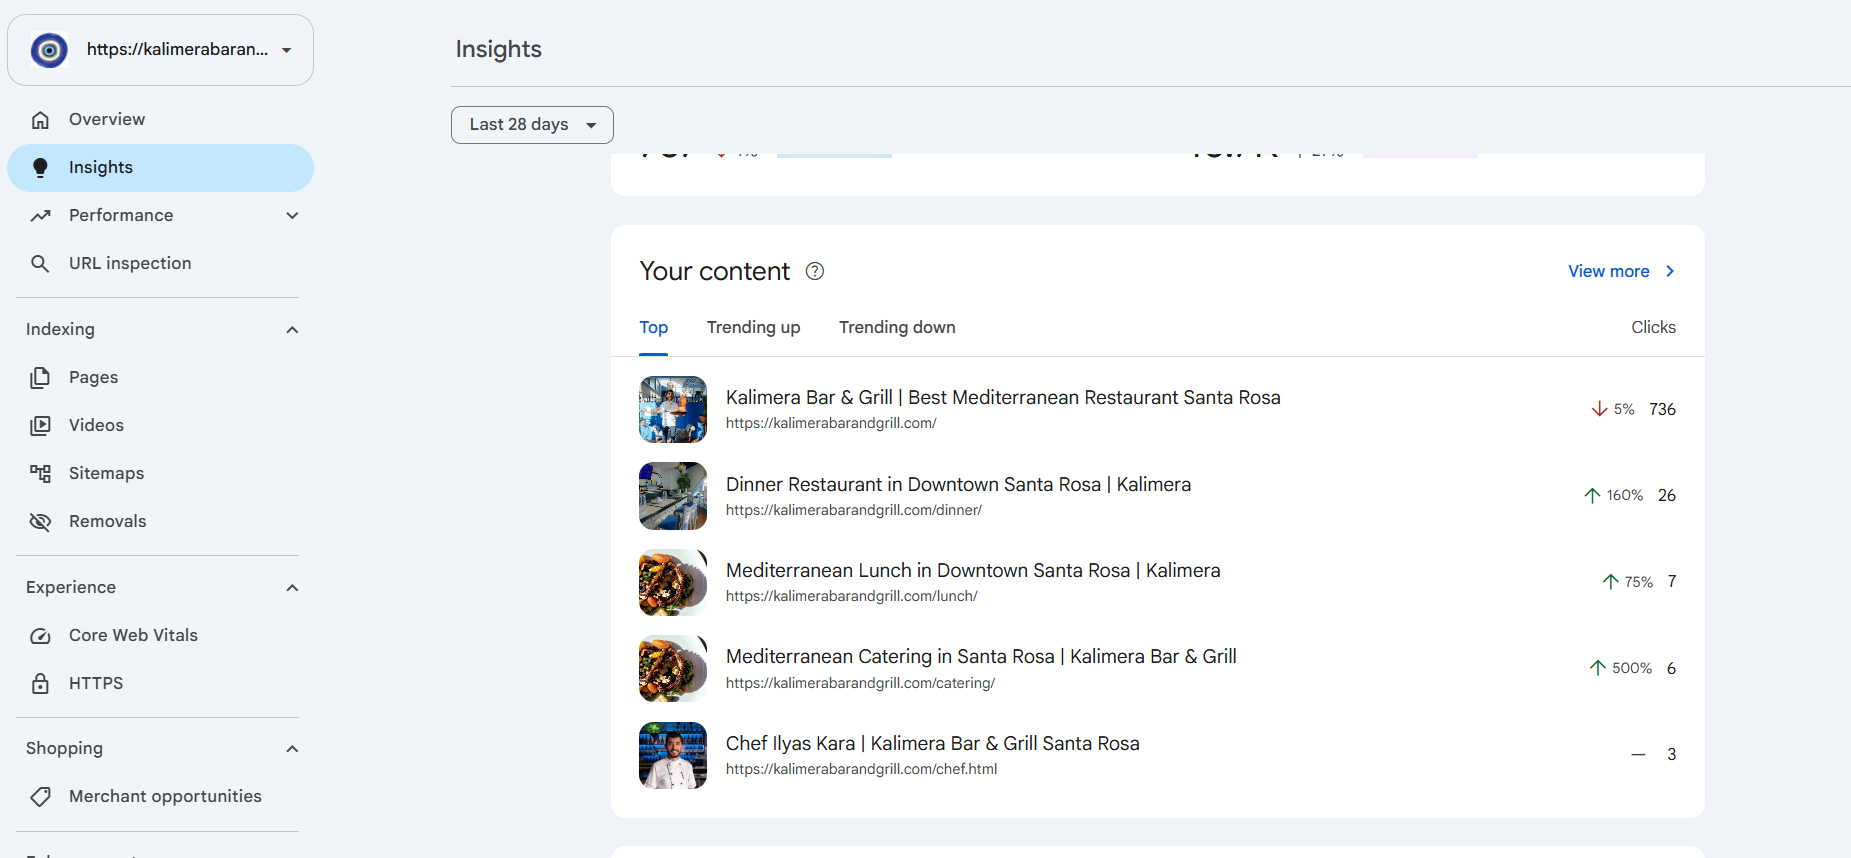Open the Dinner Restaurant in Downtown Santa Rosa entry
1851x858 pixels.
click(x=958, y=485)
